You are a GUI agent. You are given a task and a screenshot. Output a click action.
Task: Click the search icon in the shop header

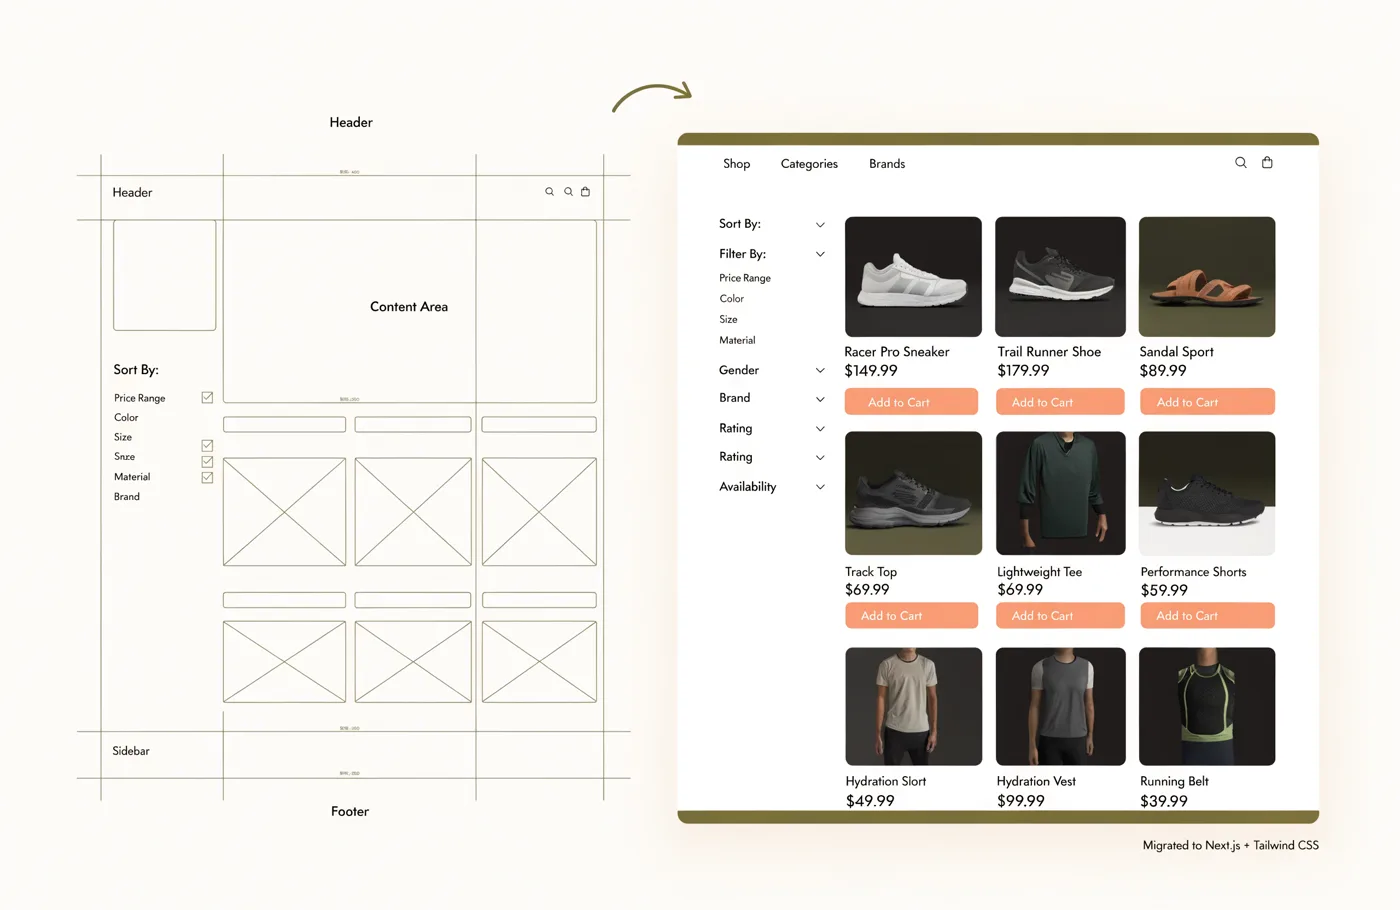1241,162
